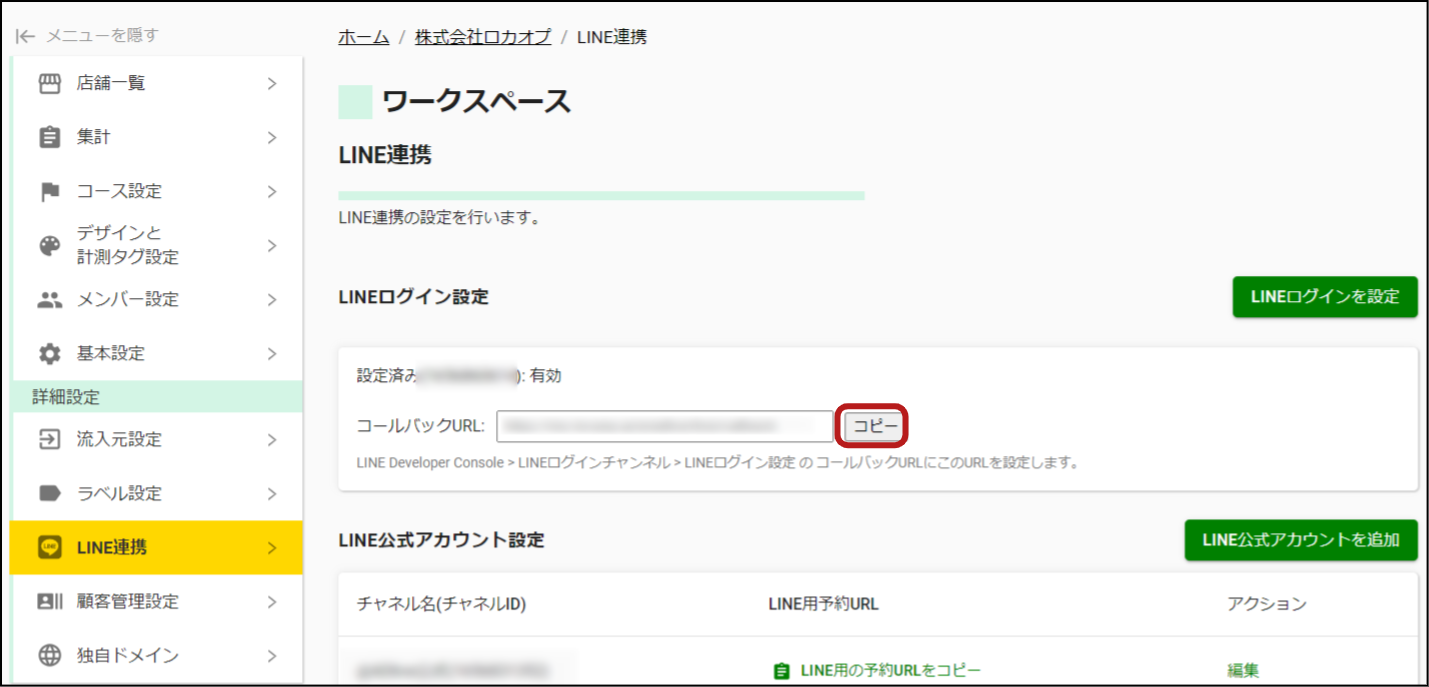Image resolution: width=1429 pixels, height=687 pixels.
Task: Click the hide-menu arrow icon
Action: pos(26,36)
